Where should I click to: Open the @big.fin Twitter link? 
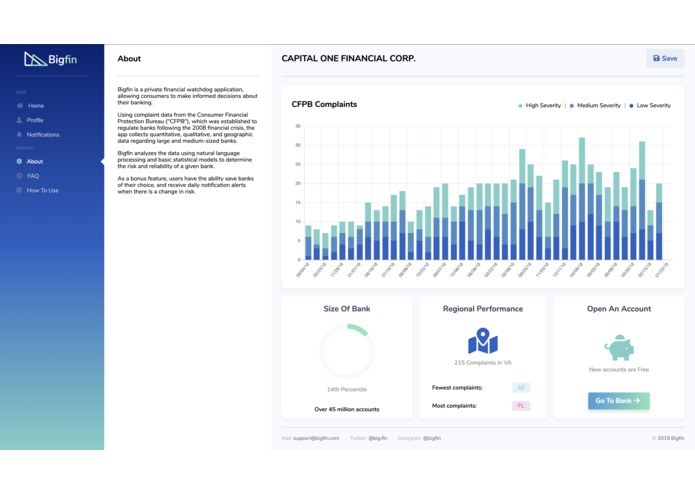pyautogui.click(x=378, y=438)
